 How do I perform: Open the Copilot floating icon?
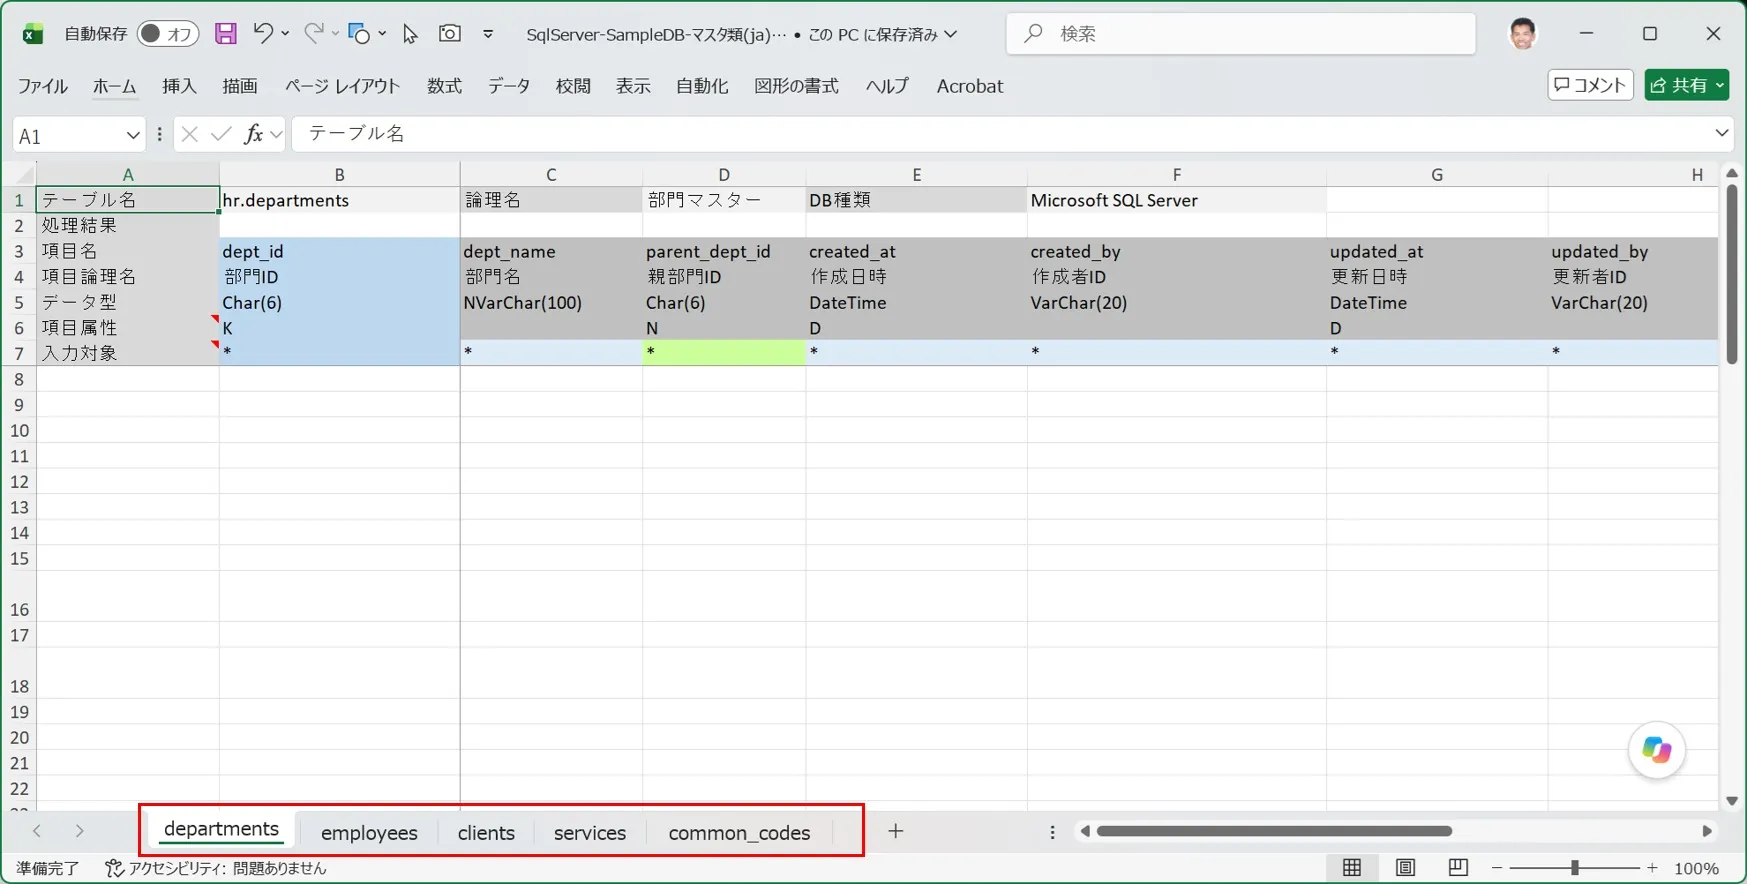pos(1656,750)
